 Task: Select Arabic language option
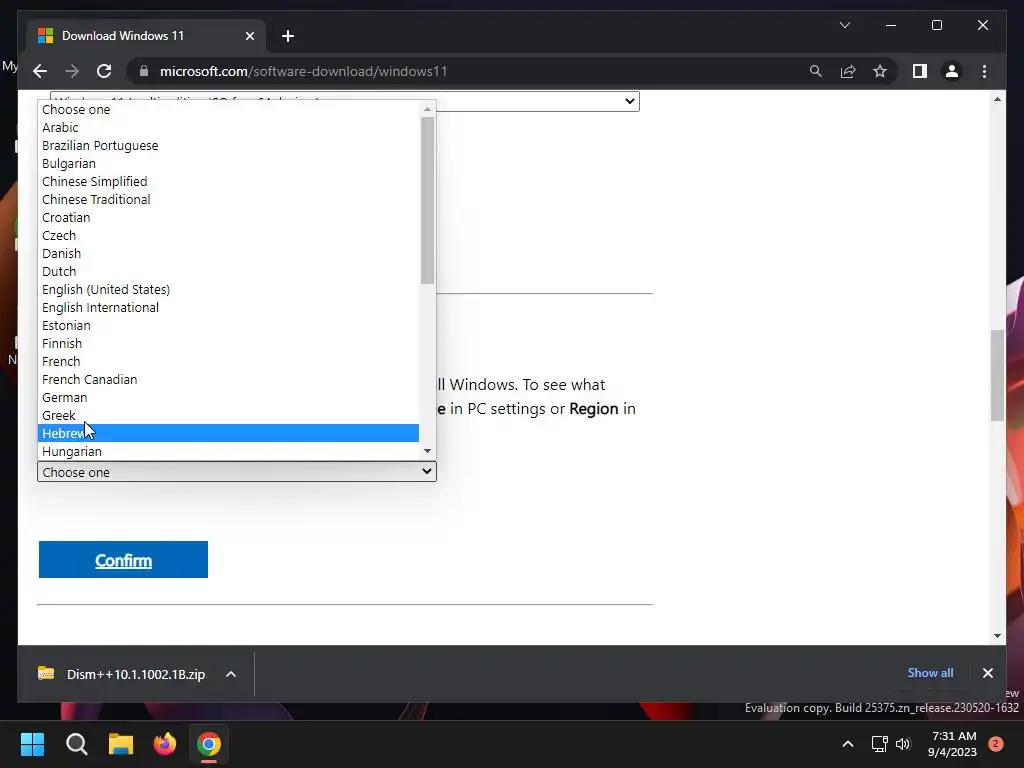click(x=228, y=127)
